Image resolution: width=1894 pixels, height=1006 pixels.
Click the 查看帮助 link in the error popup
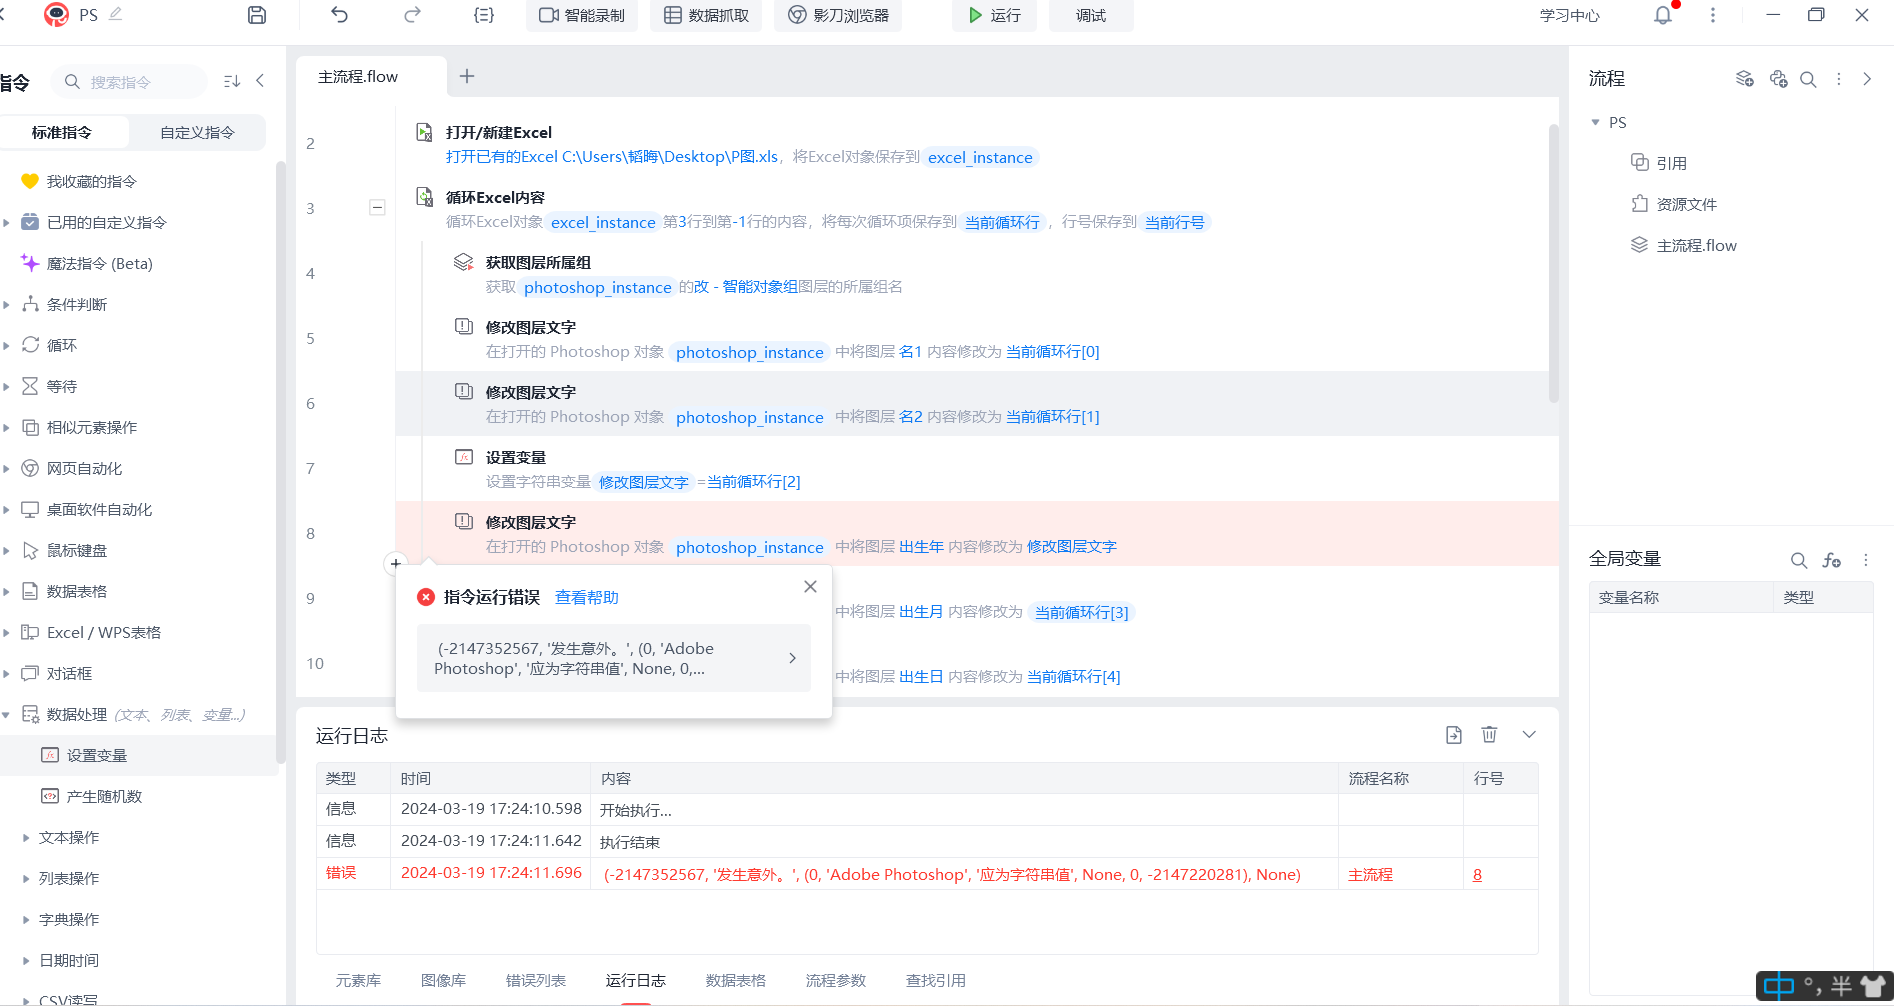pos(586,597)
